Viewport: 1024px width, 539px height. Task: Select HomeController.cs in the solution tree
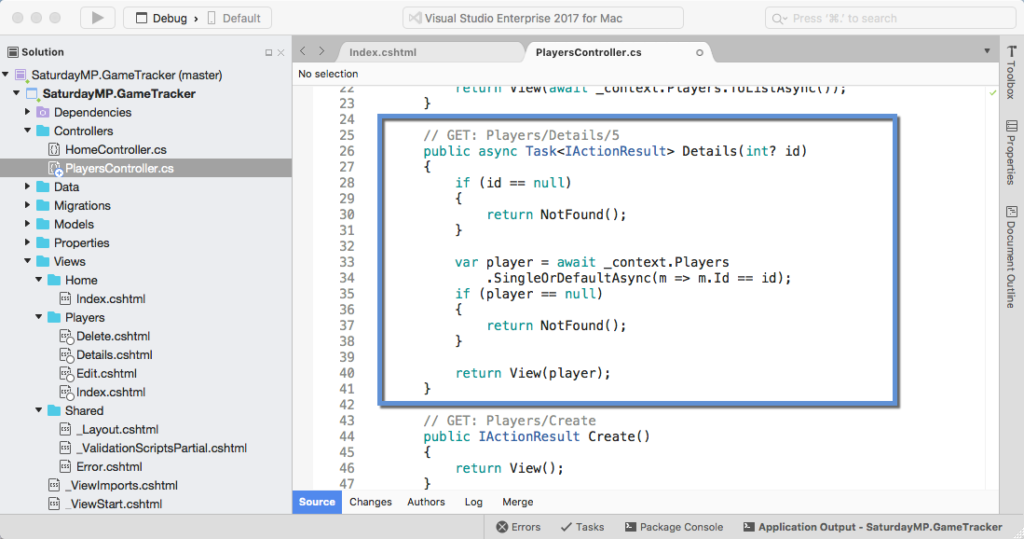[x=115, y=150]
